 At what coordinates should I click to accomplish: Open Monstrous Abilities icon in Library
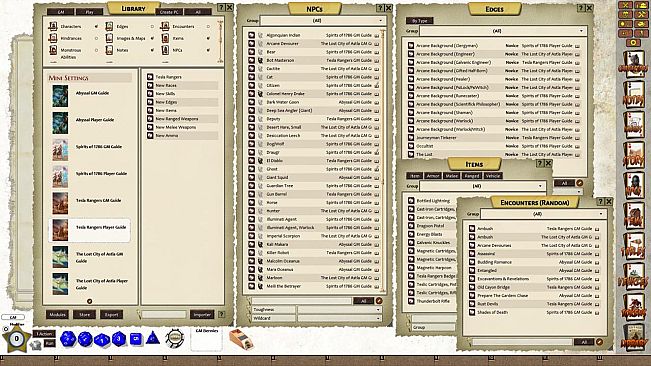click(53, 50)
